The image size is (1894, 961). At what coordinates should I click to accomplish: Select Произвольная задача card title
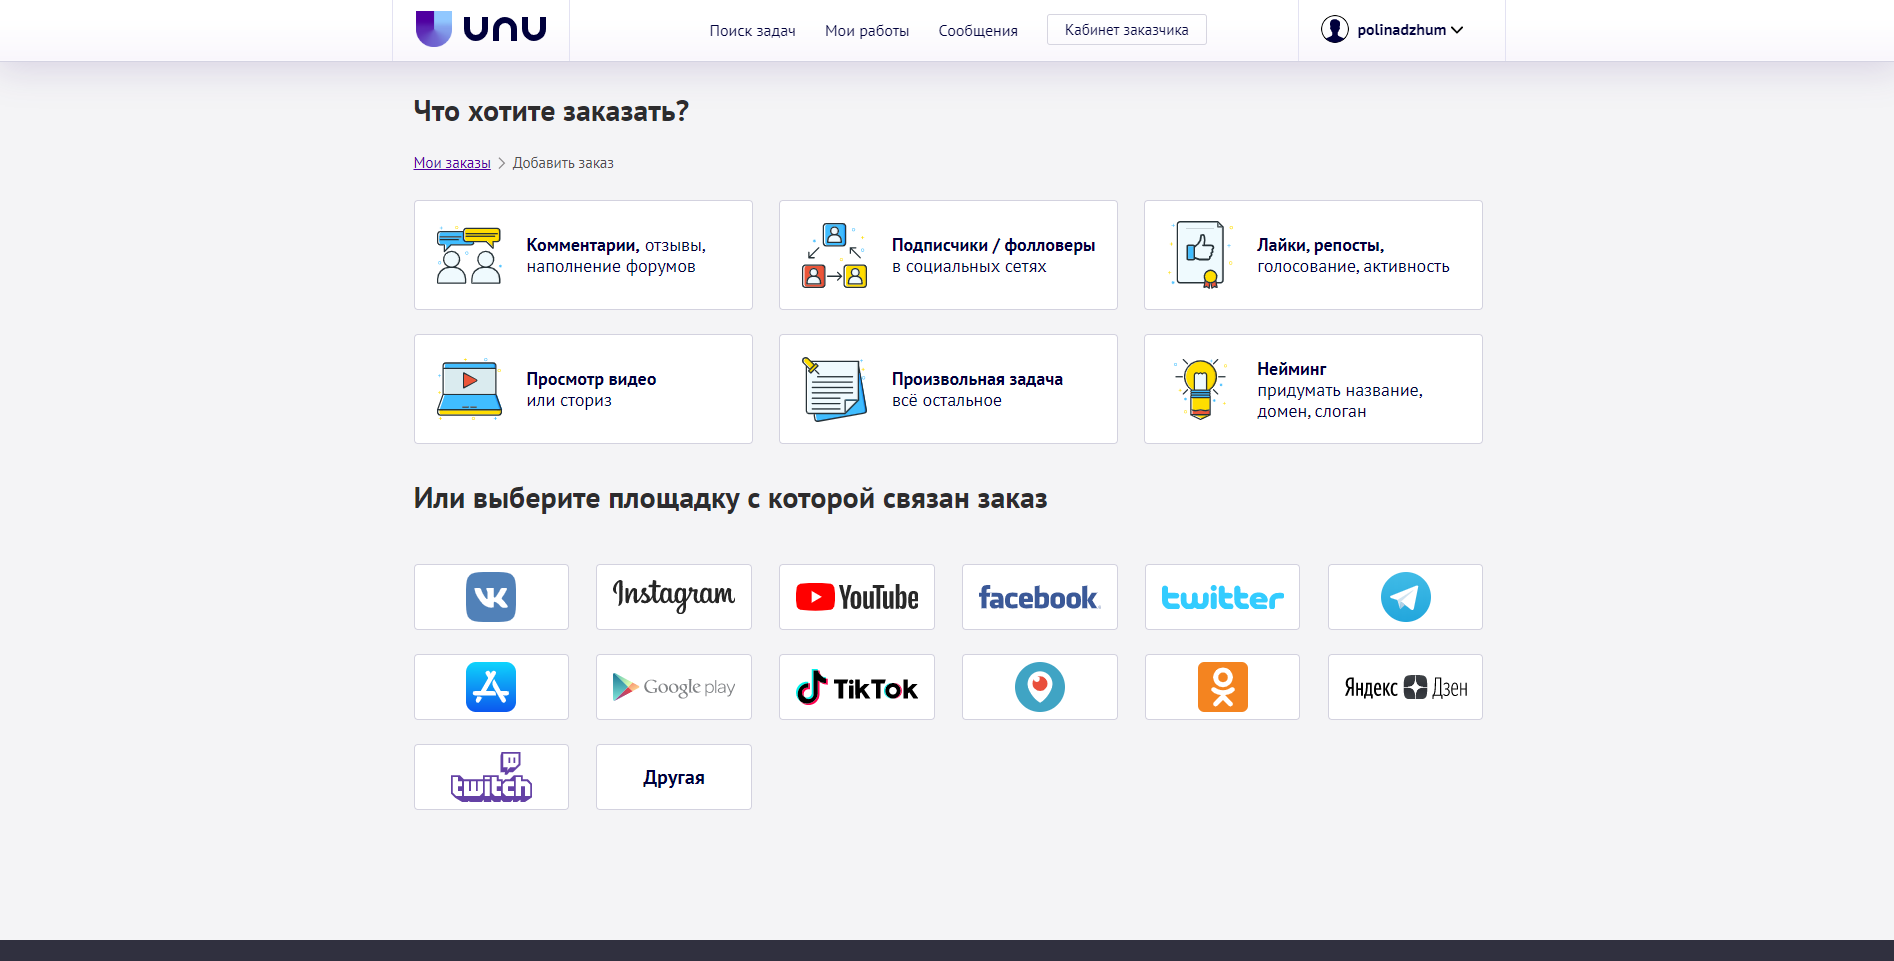pos(977,379)
